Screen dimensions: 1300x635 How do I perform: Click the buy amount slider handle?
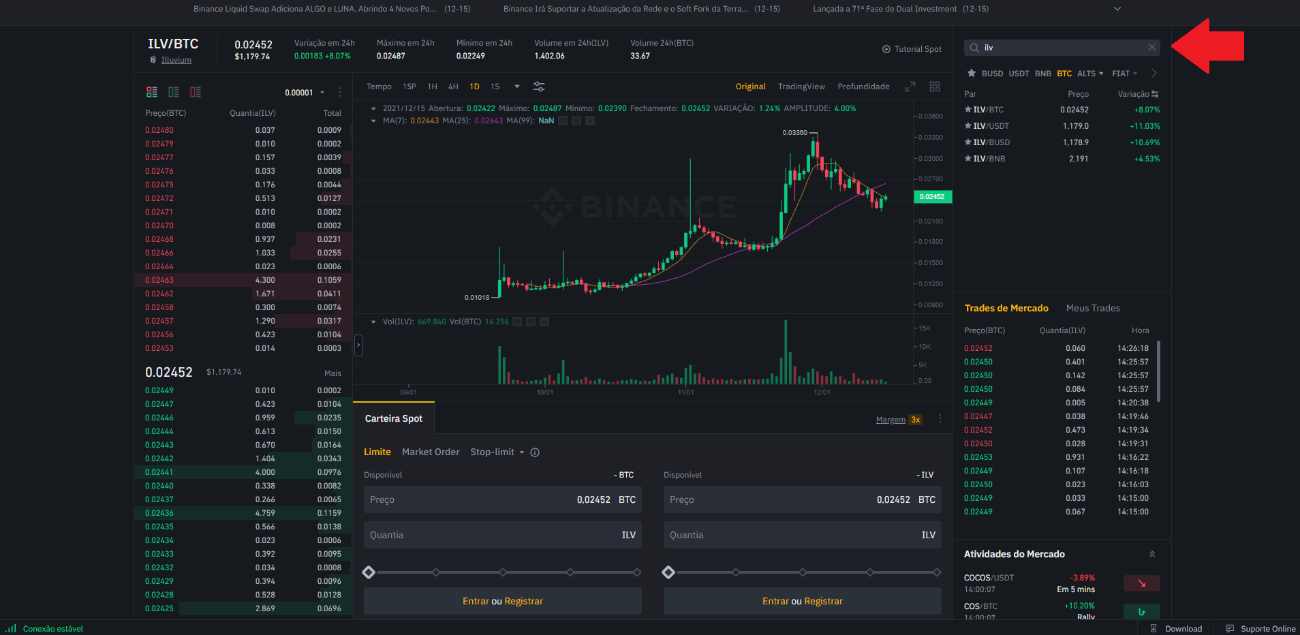(x=369, y=572)
